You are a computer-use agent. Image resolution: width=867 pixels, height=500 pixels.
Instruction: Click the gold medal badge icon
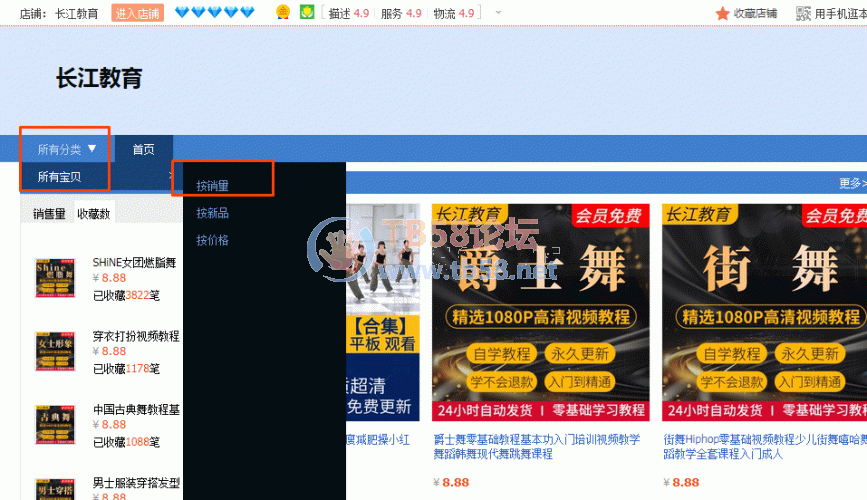(283, 13)
